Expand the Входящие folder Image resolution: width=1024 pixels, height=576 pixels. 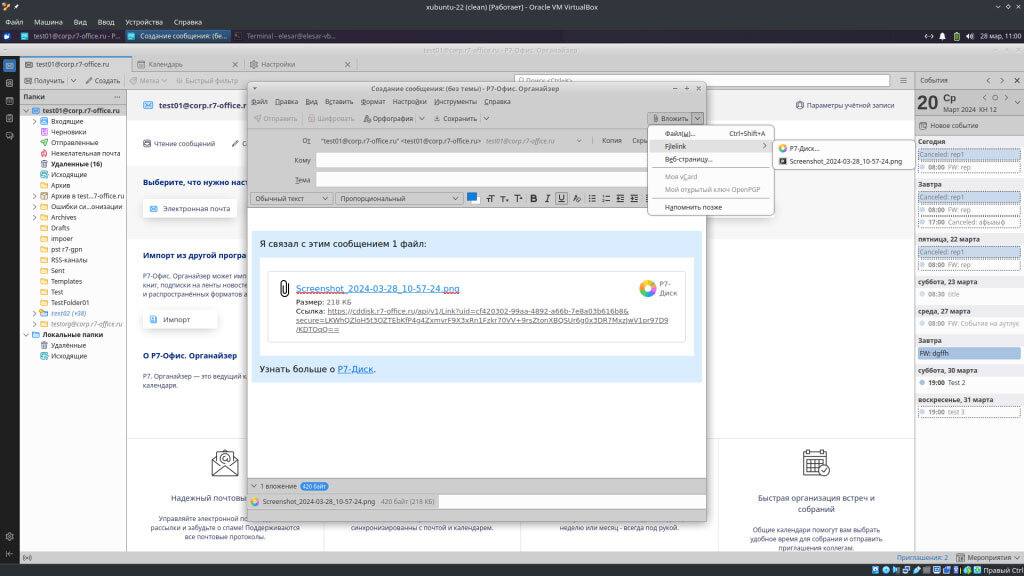(35, 121)
